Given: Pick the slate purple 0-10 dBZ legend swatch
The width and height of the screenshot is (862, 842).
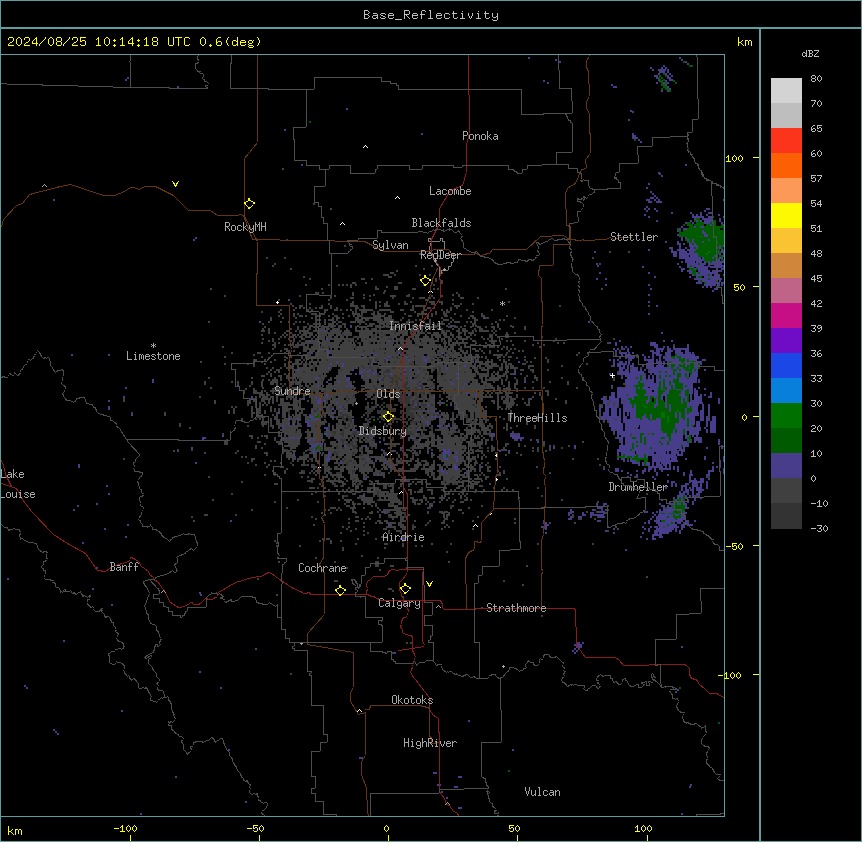Looking at the screenshot, I should (x=786, y=466).
